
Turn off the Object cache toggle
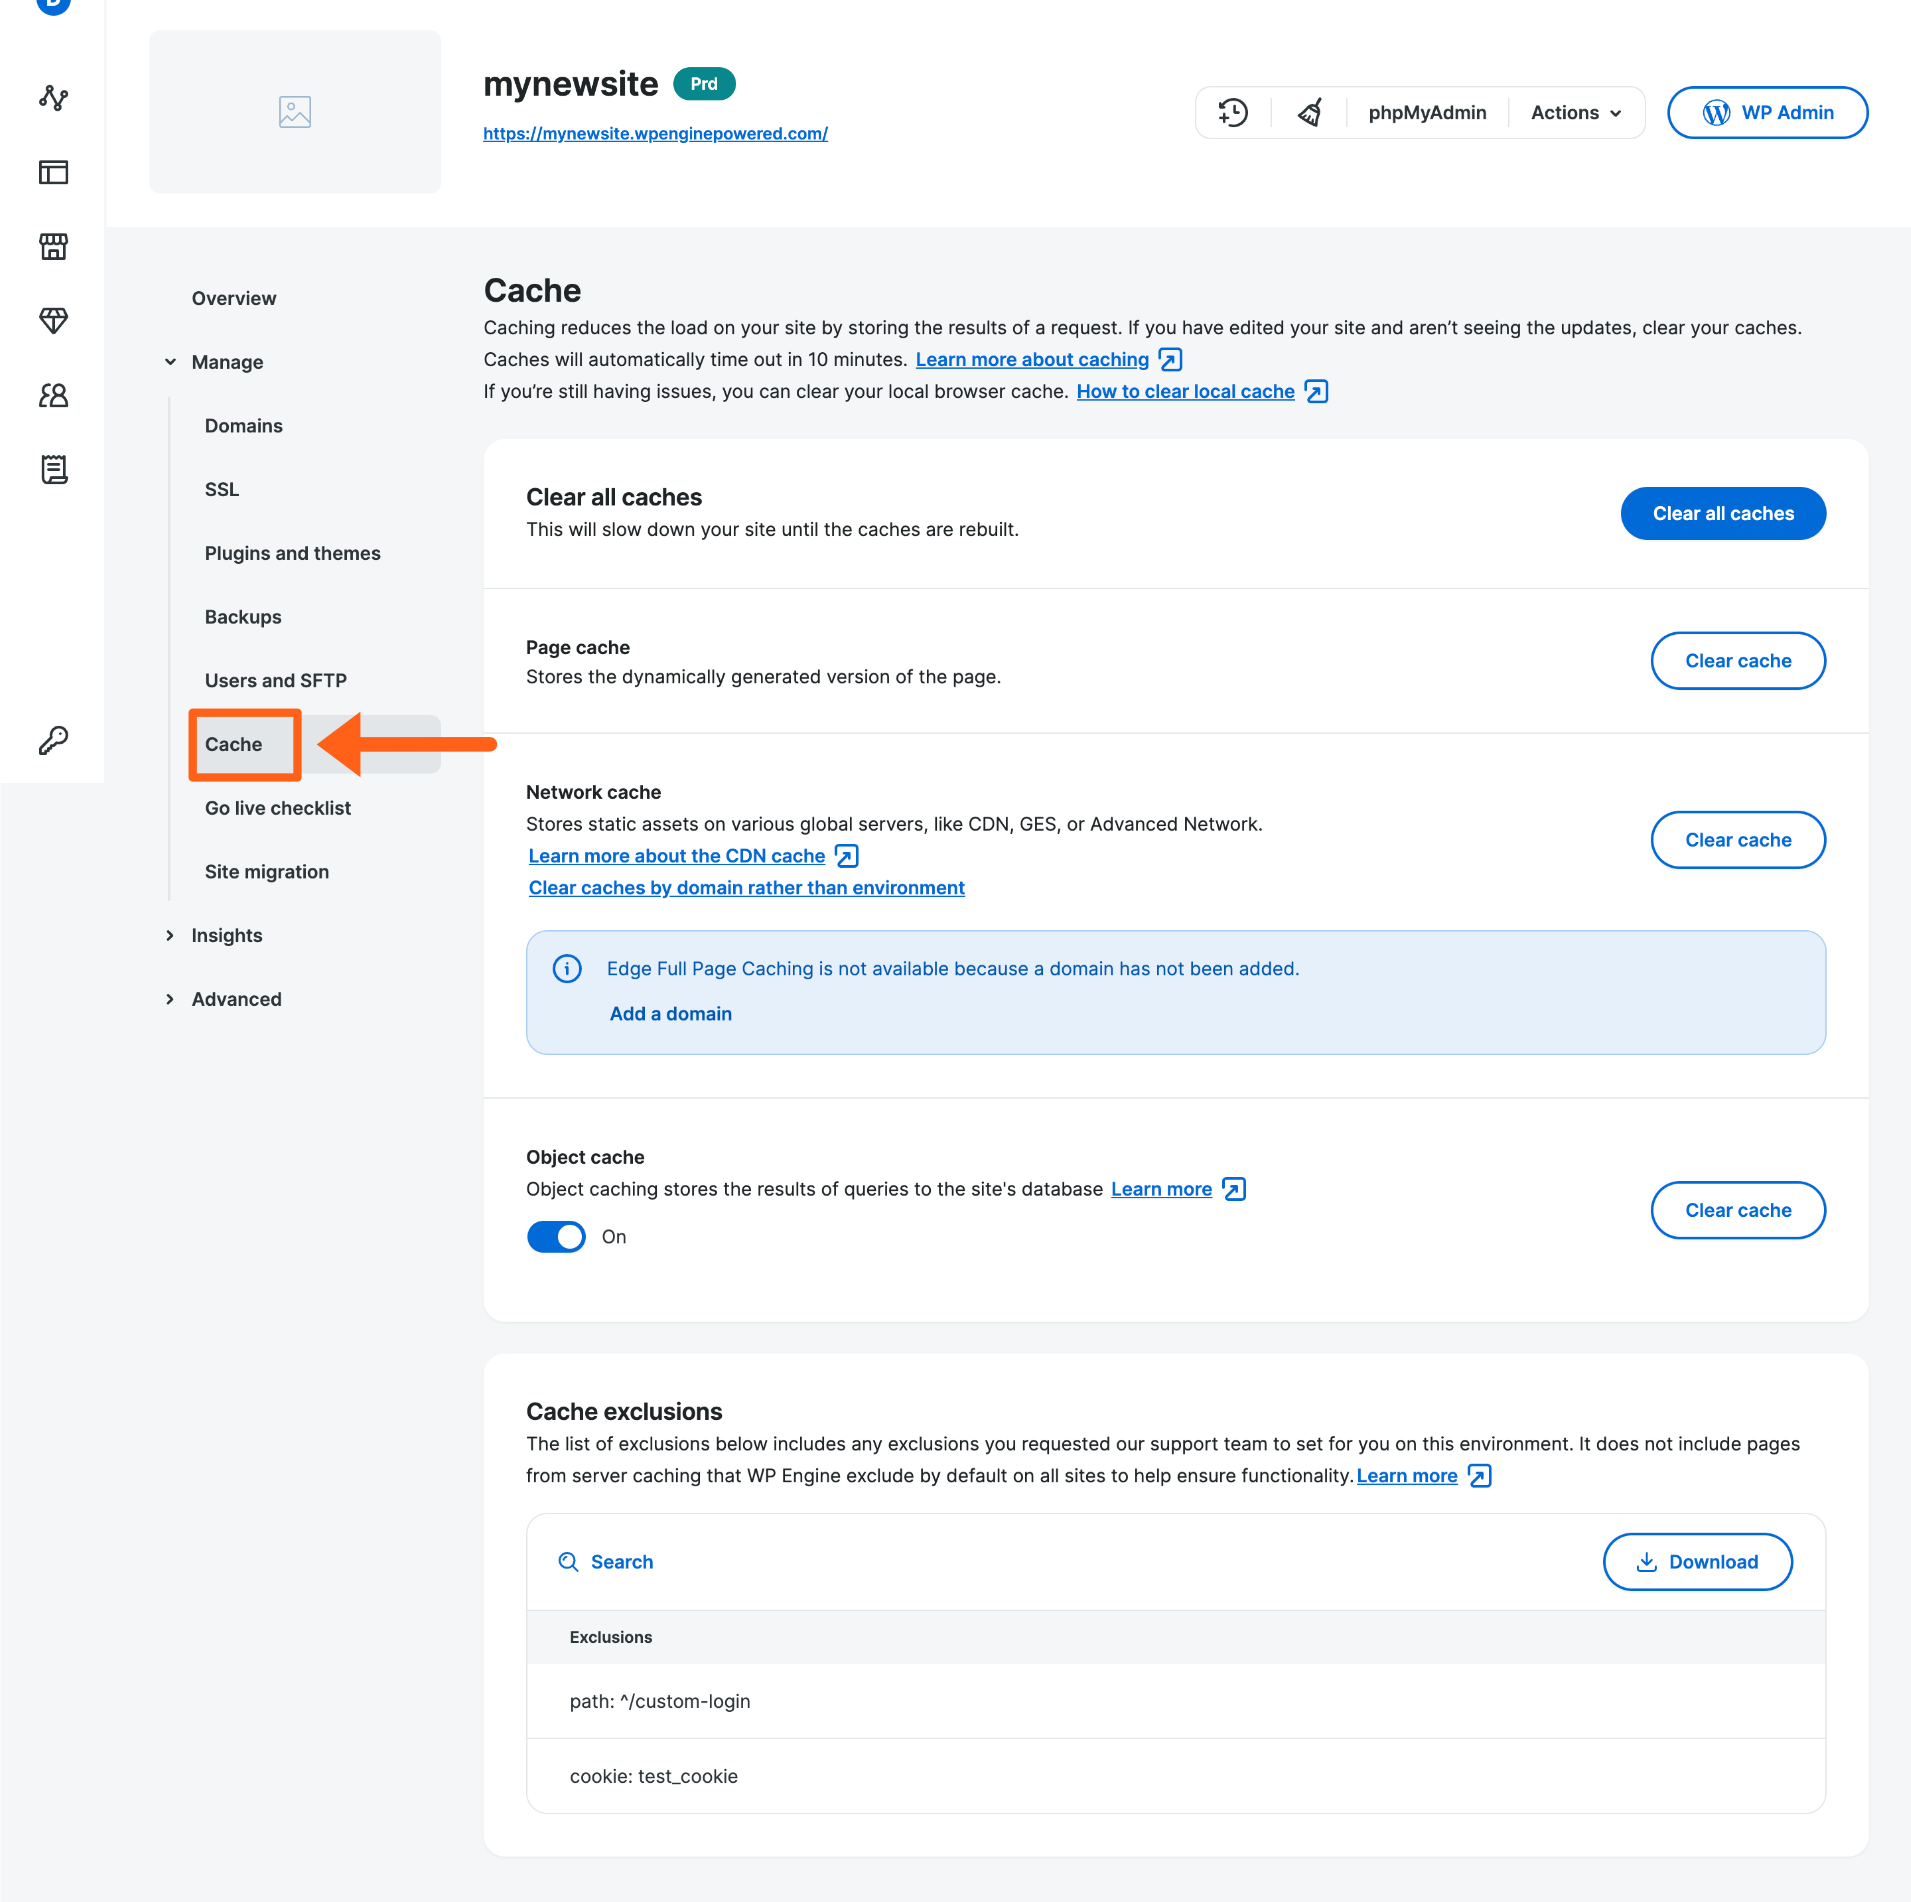[x=556, y=1236]
